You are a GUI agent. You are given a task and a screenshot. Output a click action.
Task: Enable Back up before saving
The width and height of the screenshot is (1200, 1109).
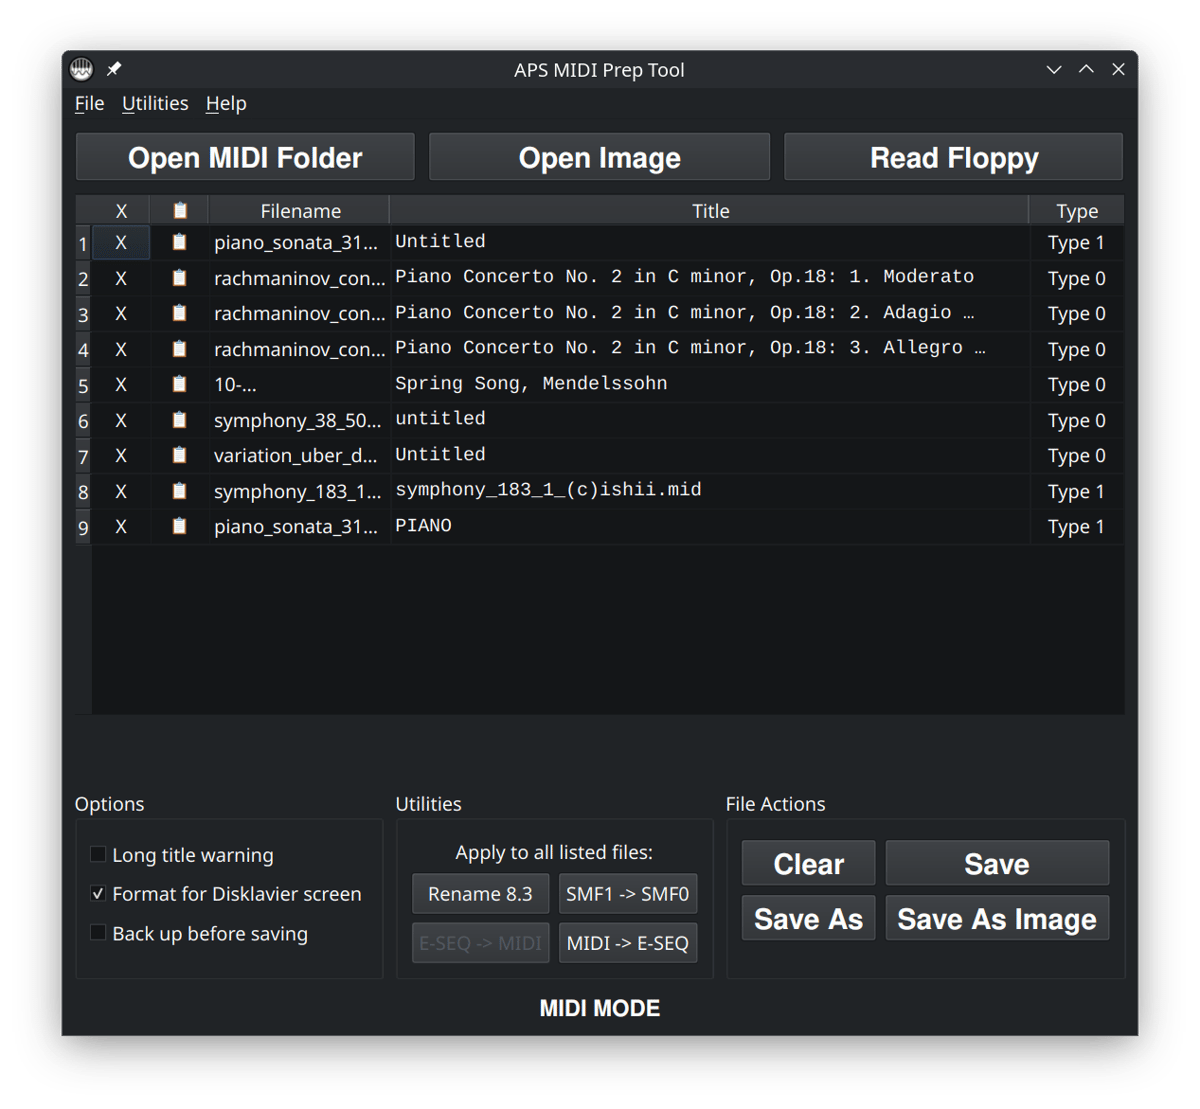[98, 933]
